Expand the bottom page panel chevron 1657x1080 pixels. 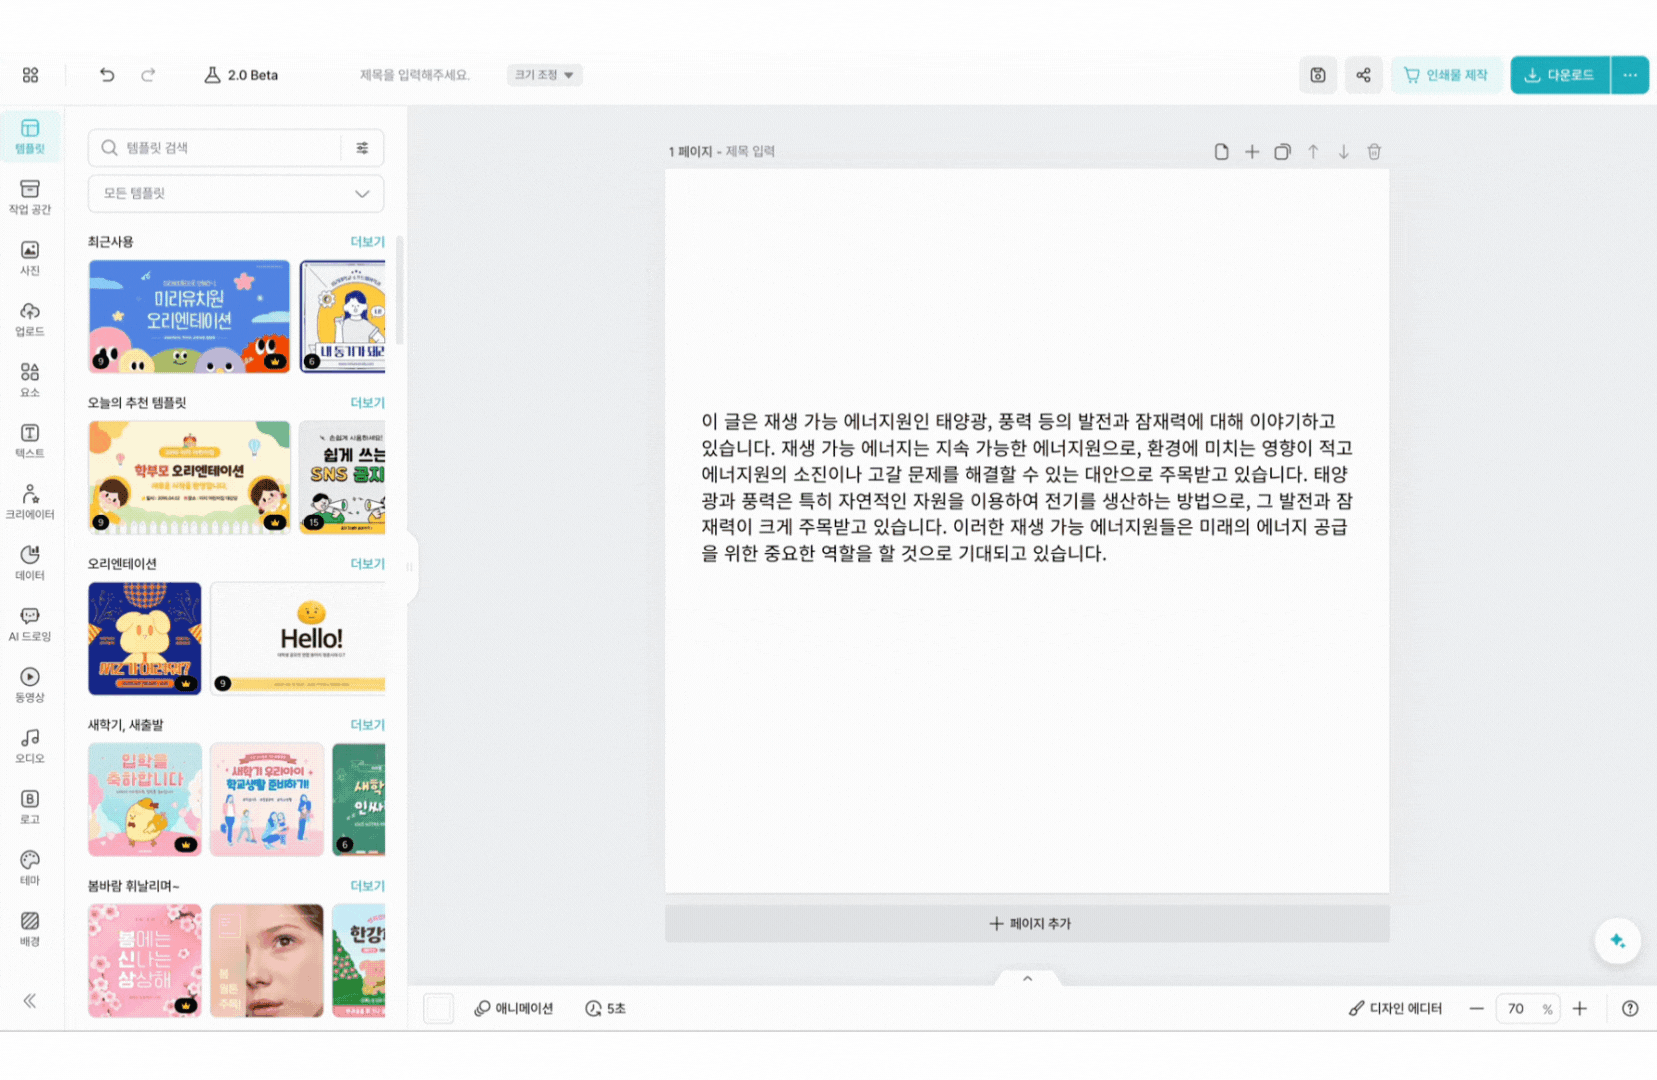click(x=1027, y=979)
